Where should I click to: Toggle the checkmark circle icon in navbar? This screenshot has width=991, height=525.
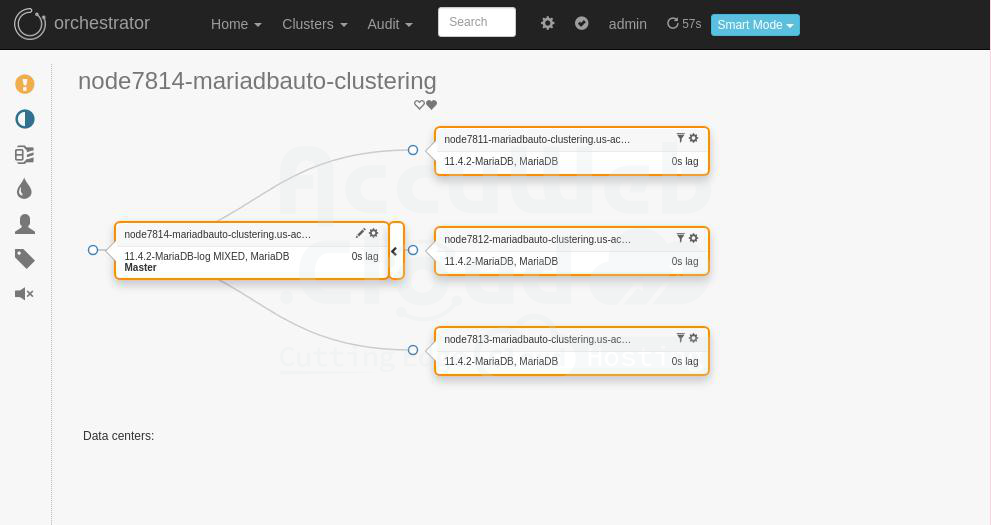pos(581,23)
